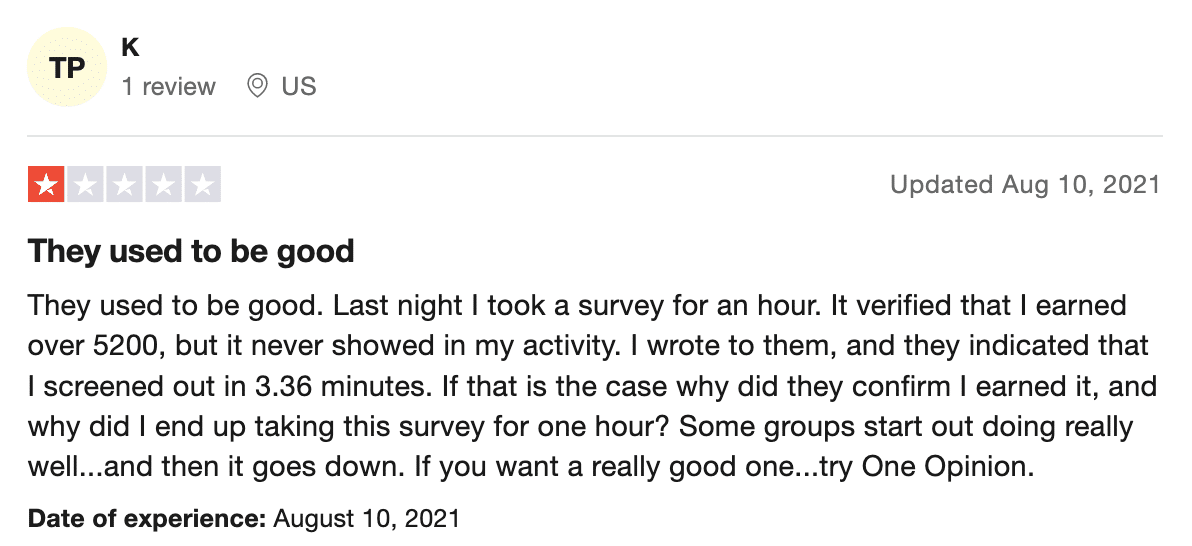1192x546 pixels.
Task: Click the horizontal divider under profile
Action: (x=595, y=136)
